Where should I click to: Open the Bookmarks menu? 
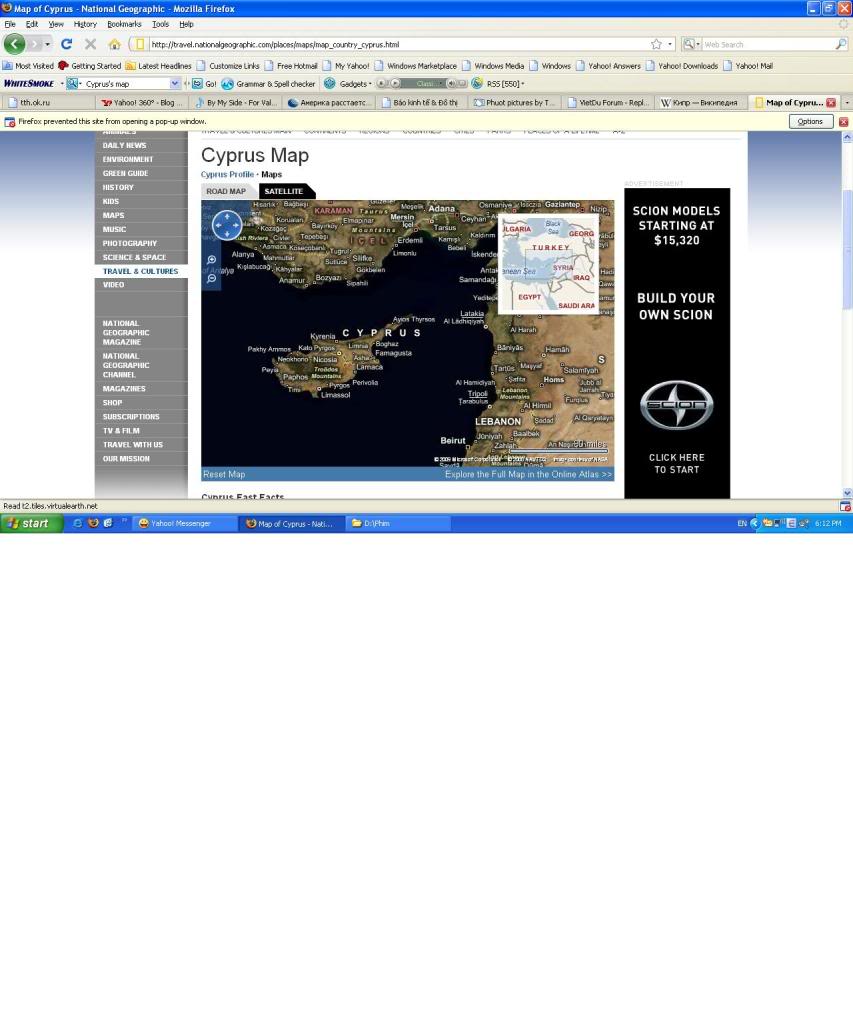[124, 24]
